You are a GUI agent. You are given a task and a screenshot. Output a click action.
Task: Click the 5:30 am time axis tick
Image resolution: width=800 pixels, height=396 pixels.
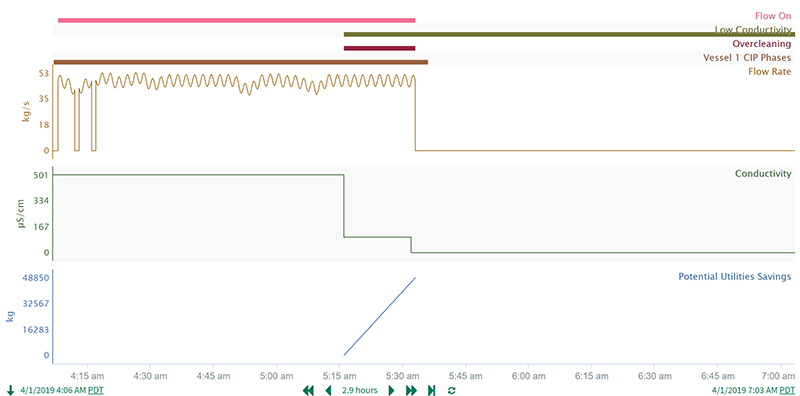(x=403, y=376)
